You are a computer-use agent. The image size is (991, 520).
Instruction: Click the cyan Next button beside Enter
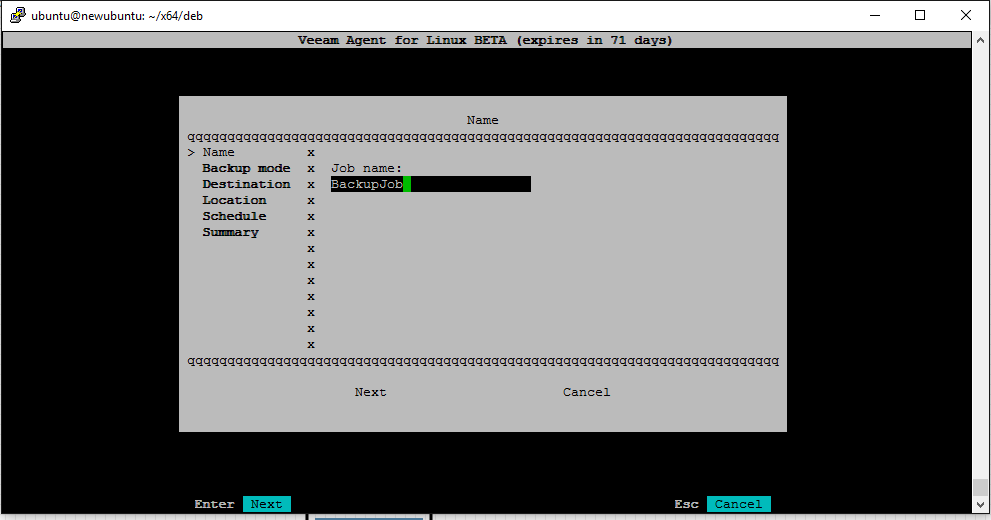267,504
